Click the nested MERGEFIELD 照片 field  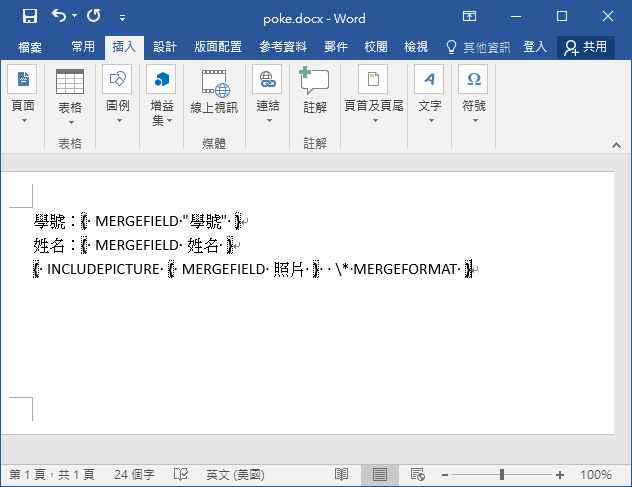point(244,269)
